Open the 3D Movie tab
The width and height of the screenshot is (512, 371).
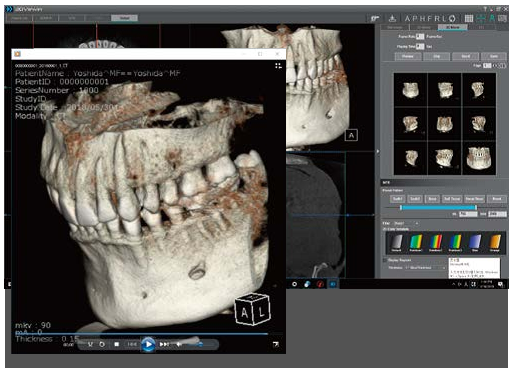click(x=452, y=27)
